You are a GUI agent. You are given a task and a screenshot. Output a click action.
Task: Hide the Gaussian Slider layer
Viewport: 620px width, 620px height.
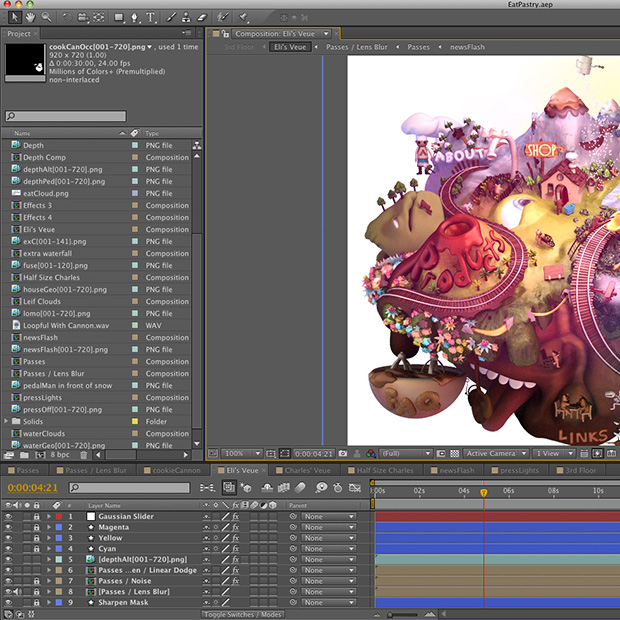[8, 516]
